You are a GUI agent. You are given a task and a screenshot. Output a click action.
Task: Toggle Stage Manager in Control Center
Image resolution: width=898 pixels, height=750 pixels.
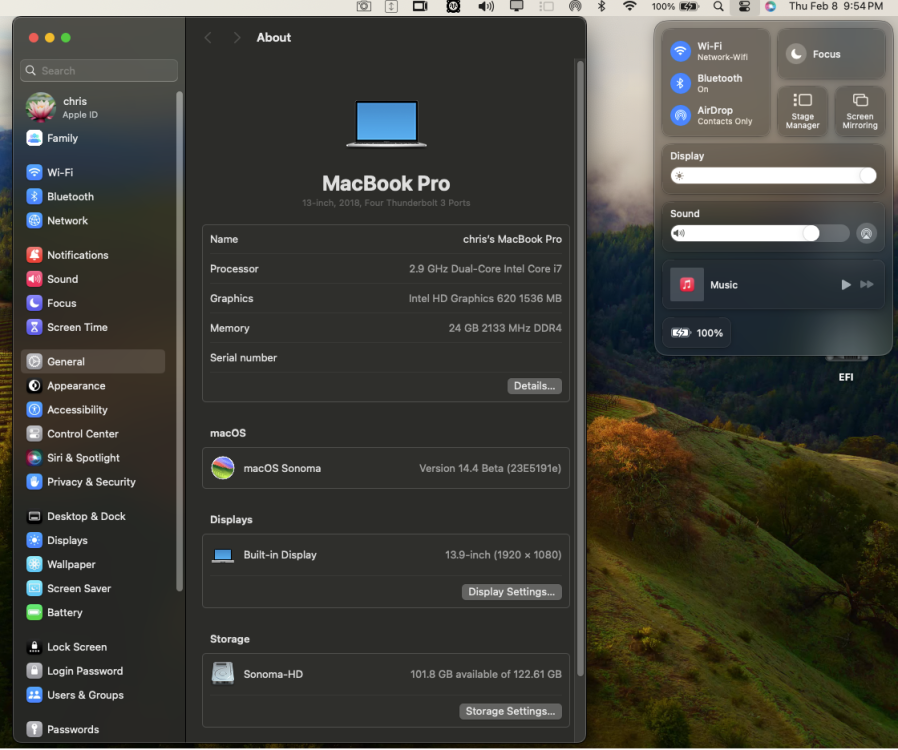(x=802, y=111)
